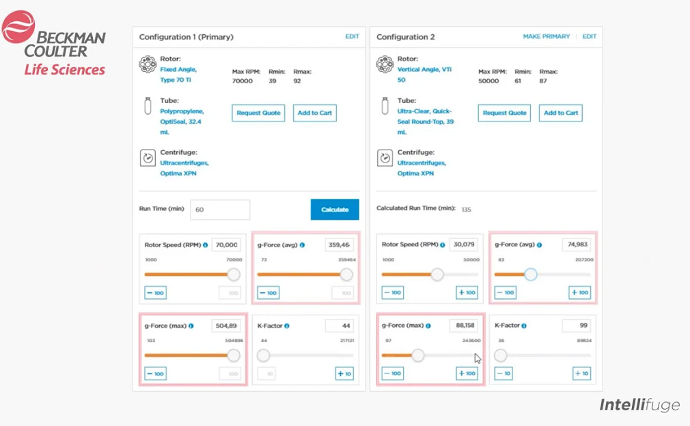This screenshot has width=690, height=426.
Task: Decrease Configuration 2 K-Factor by 10
Action: (503, 373)
